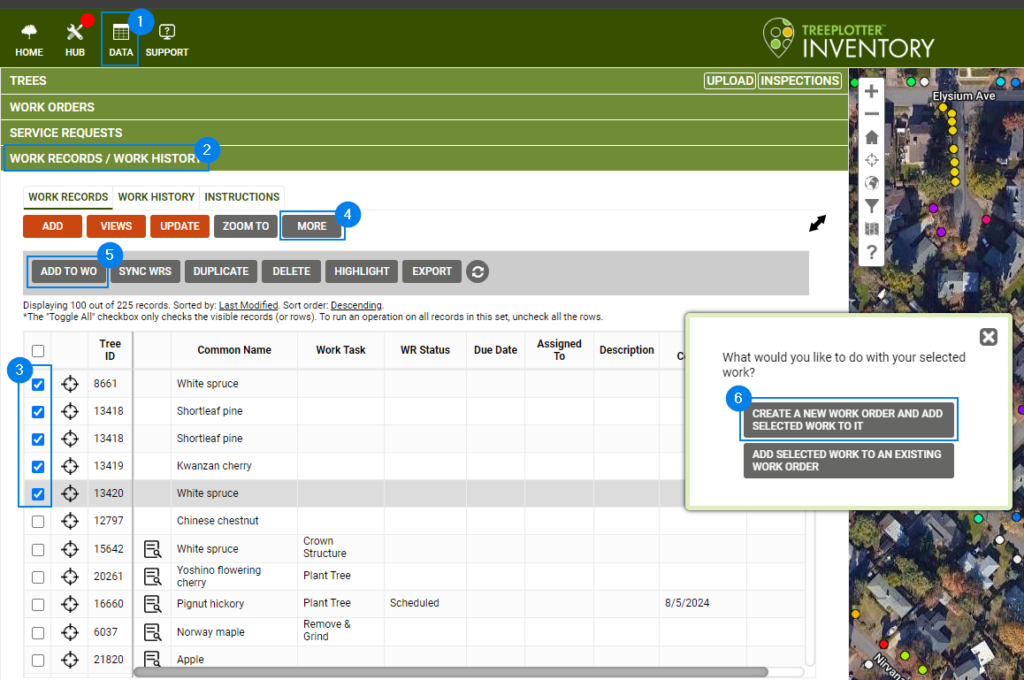Click CREATE A NEW WORK ORDER AND ADD SELECTED WORK

848,419
